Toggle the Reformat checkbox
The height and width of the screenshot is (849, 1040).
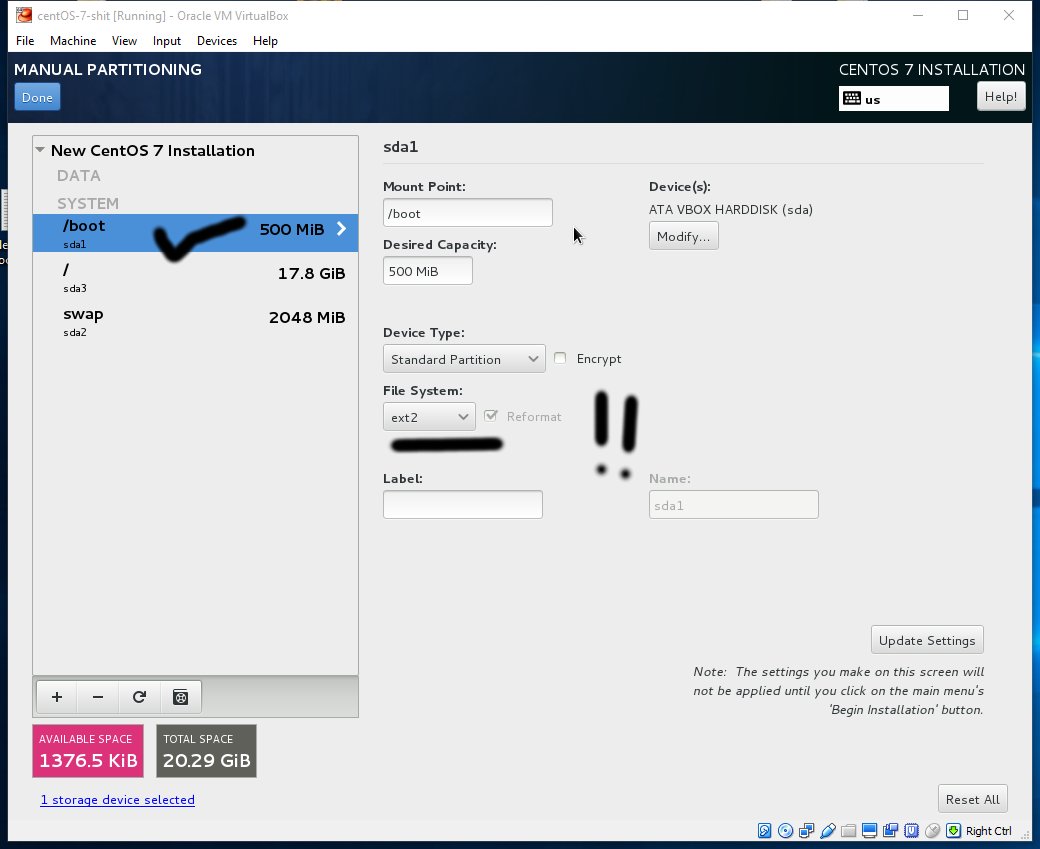click(x=491, y=416)
